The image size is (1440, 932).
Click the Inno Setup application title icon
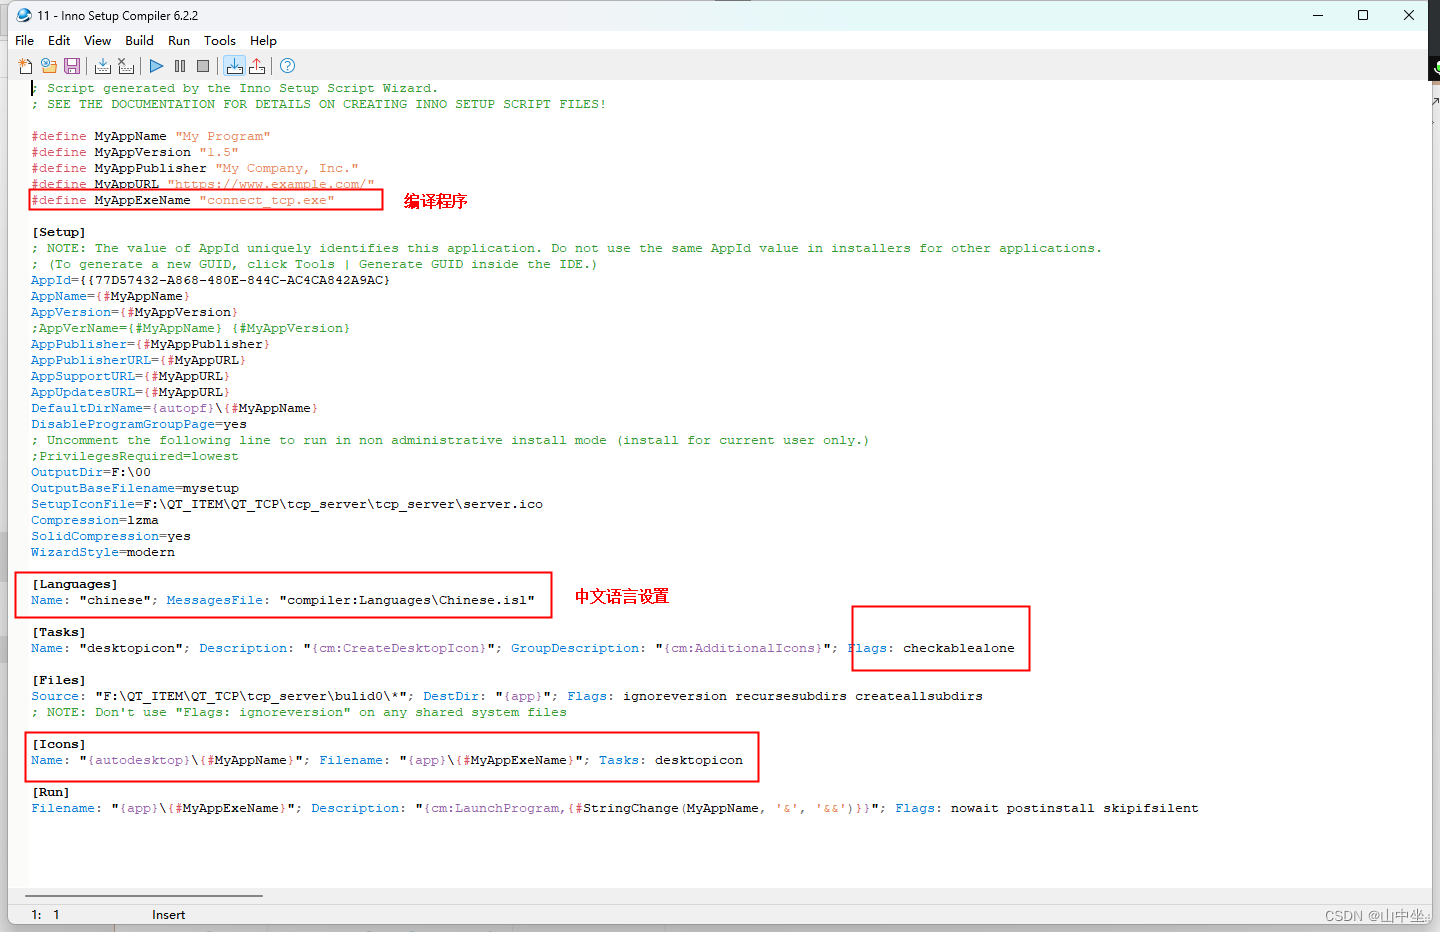(24, 15)
